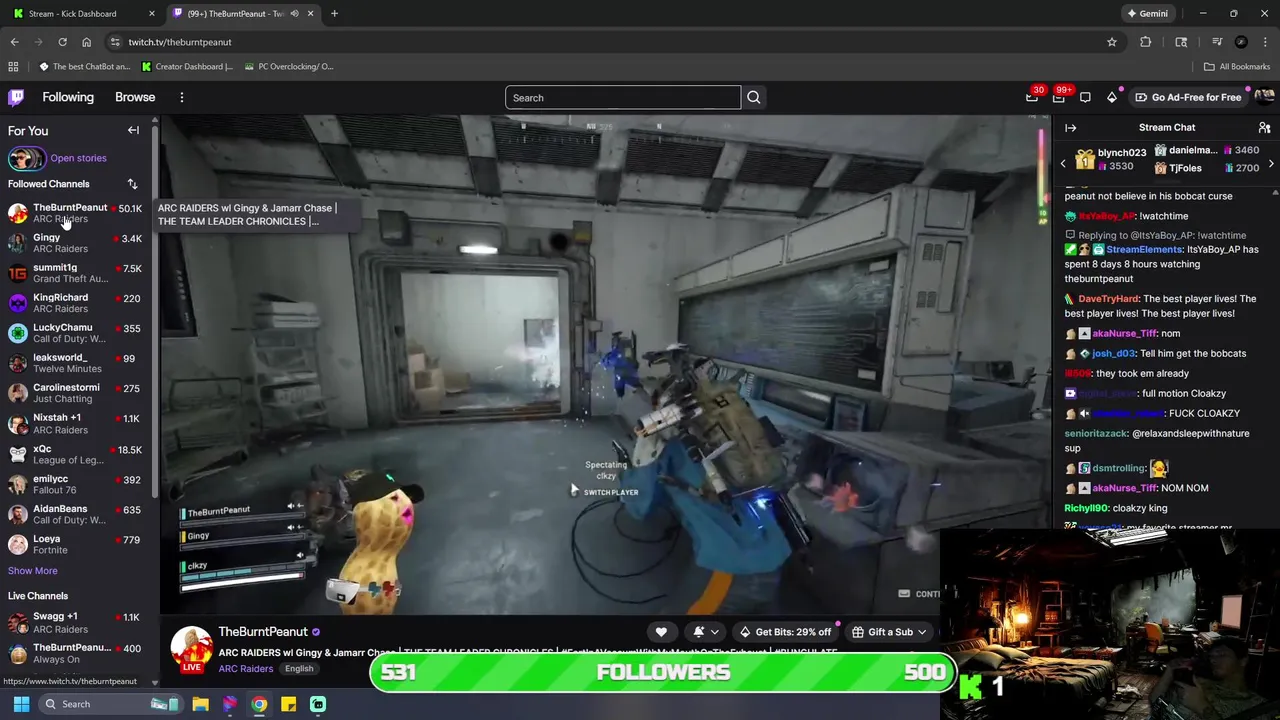
Task: Open the Bits diamond icon in the top bar
Action: click(x=1112, y=97)
